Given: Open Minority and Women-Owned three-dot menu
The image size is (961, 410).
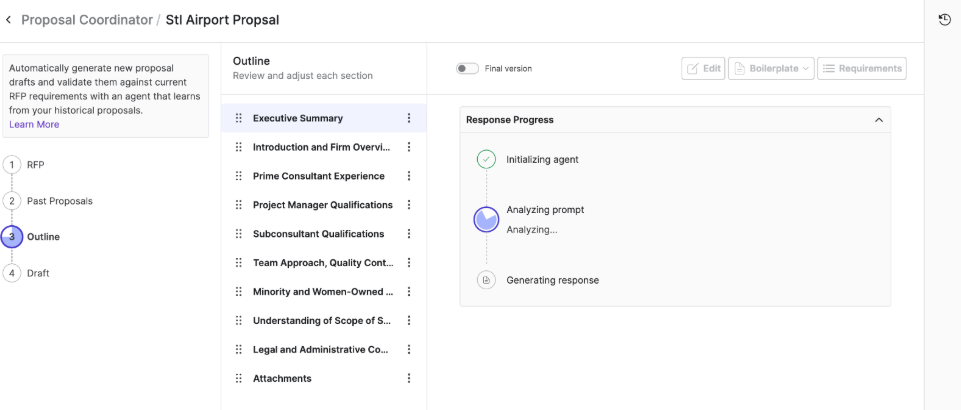Looking at the screenshot, I should pyautogui.click(x=409, y=292).
